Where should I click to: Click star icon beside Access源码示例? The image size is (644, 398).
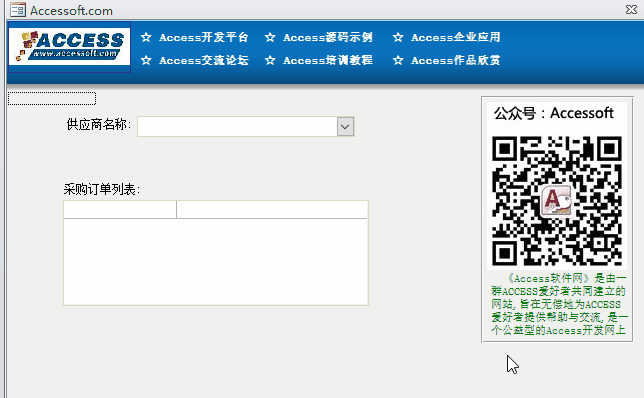tap(270, 37)
